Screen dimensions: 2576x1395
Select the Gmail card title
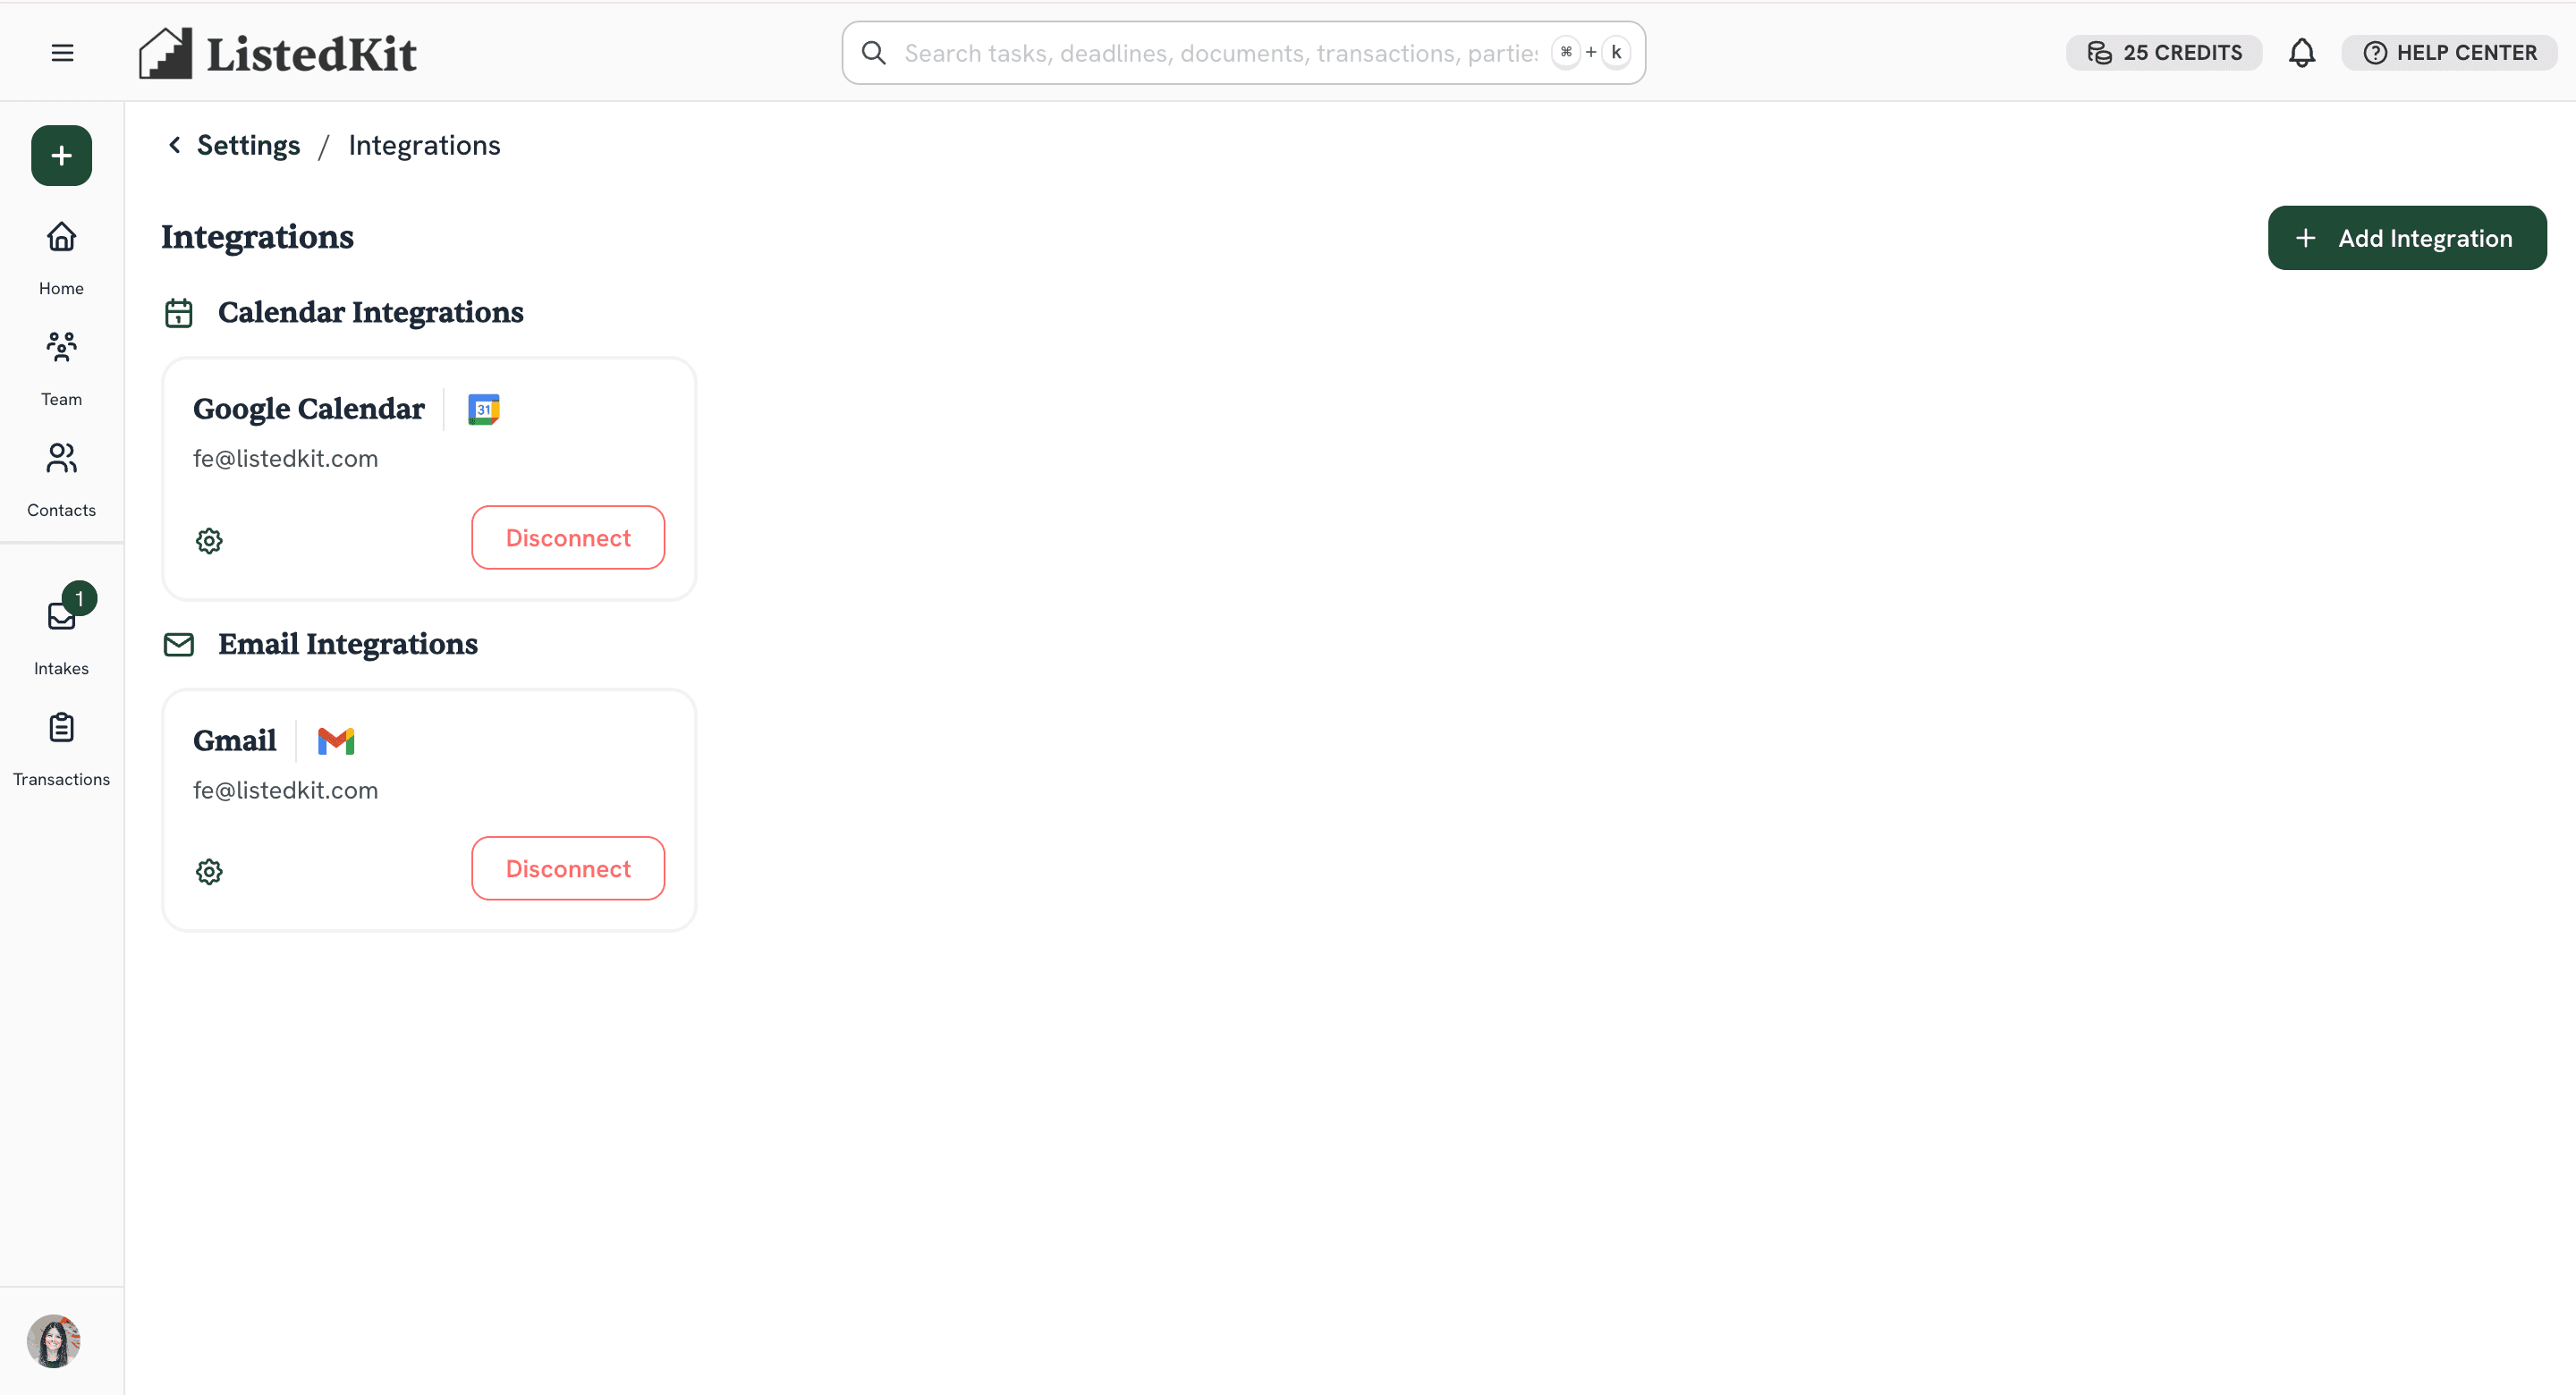pyautogui.click(x=234, y=740)
